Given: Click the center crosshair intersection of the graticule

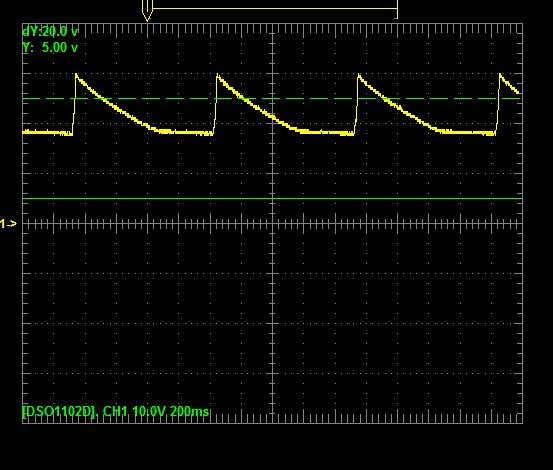Looking at the screenshot, I should pyautogui.click(x=273, y=224).
